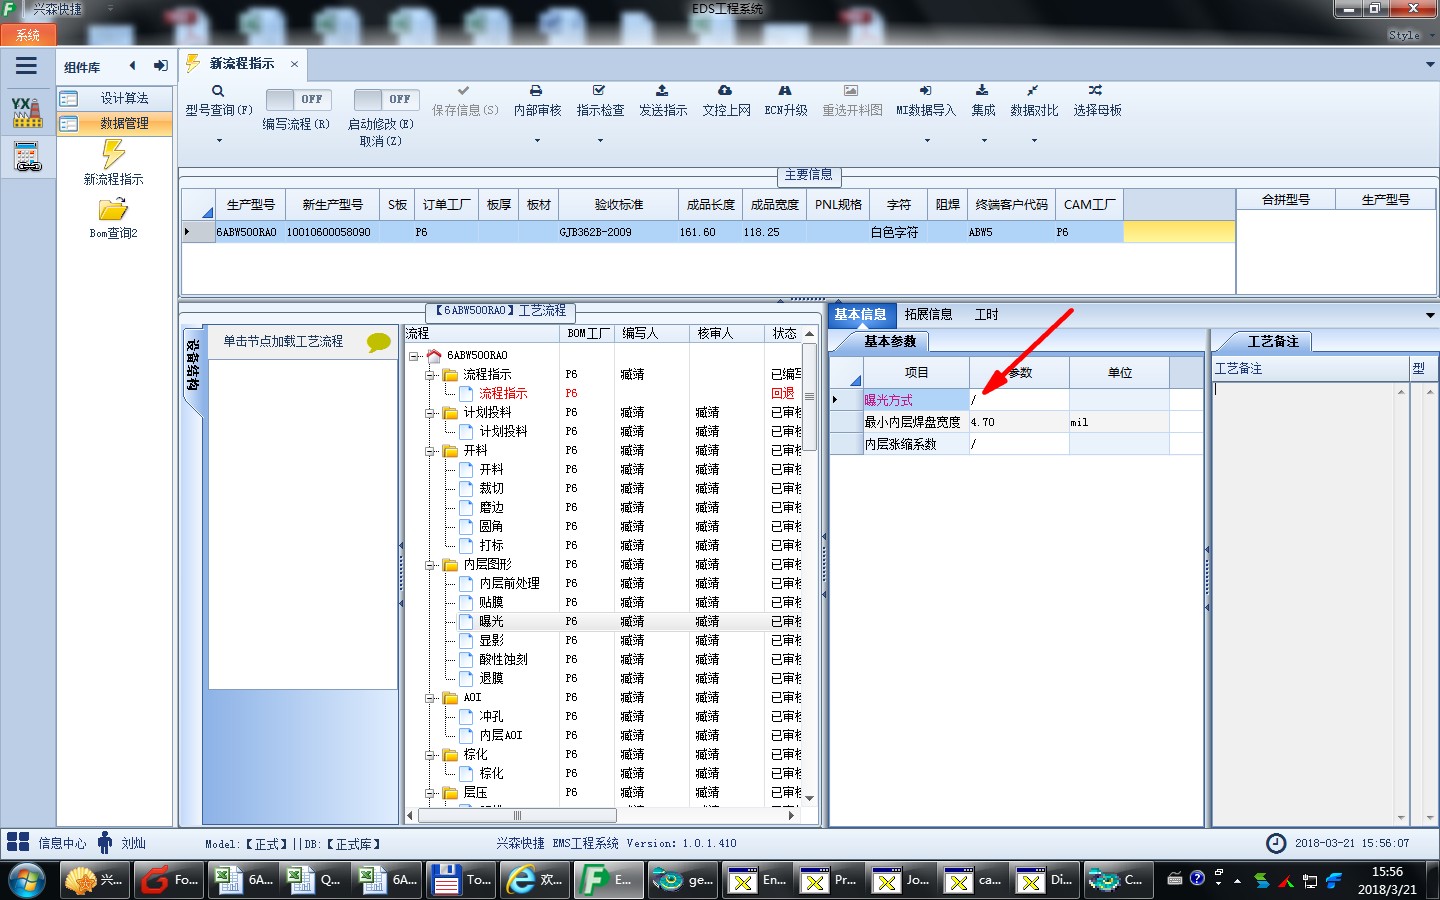The width and height of the screenshot is (1440, 900).
Task: Select 内层AOI tree node
Action: point(500,736)
